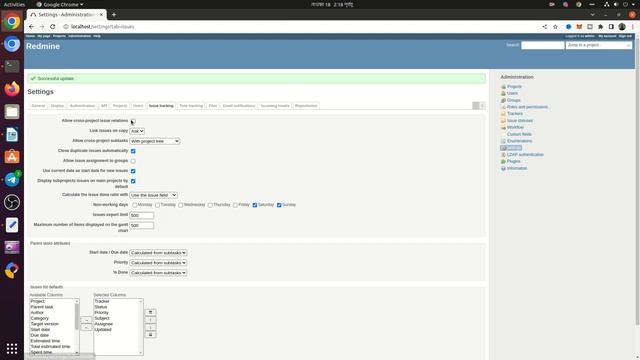Check Wednesday as non-working day

(181, 205)
